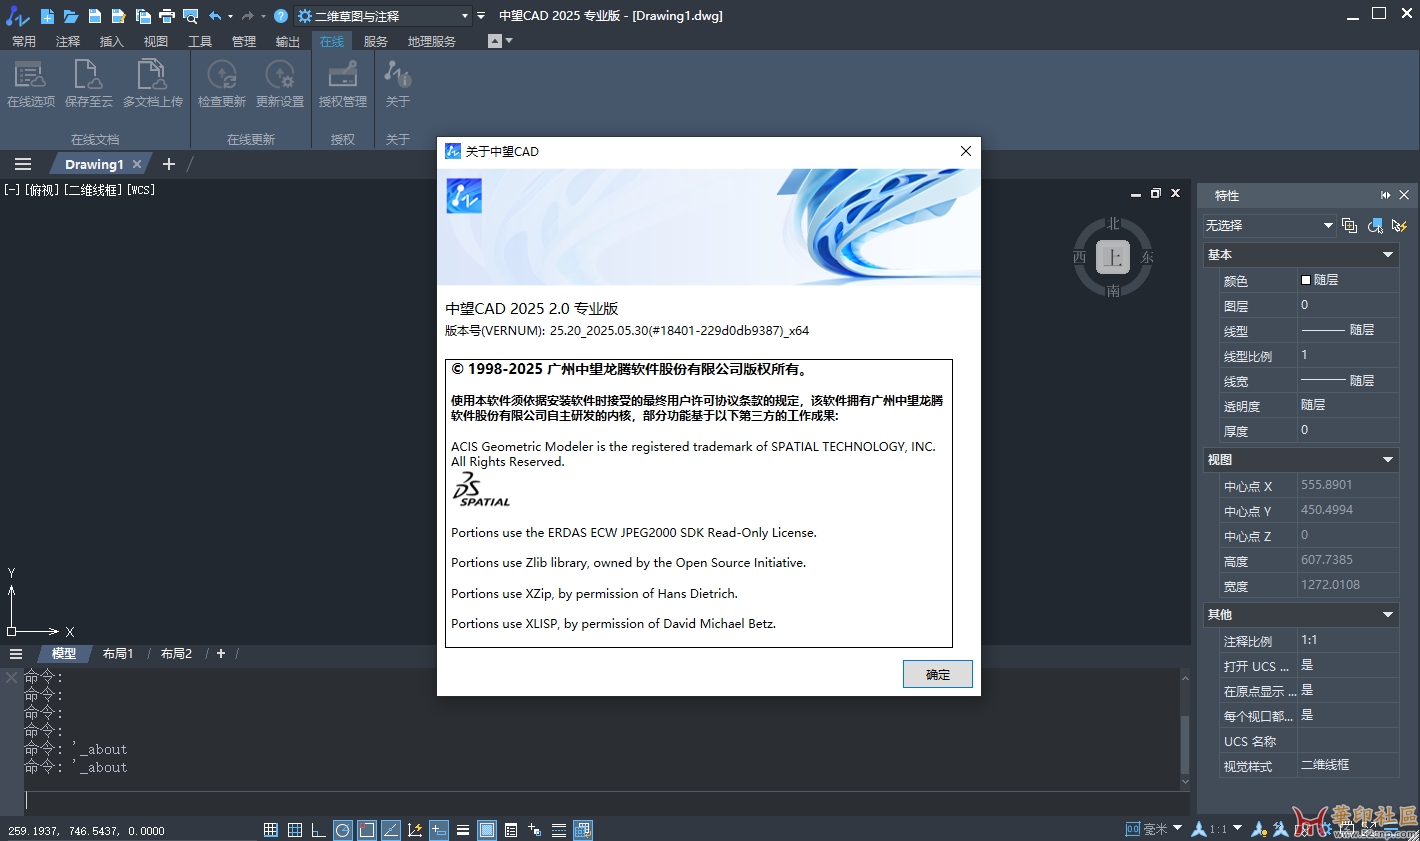
Task: Switch to the 注释 ribbon tab
Action: tap(68, 41)
